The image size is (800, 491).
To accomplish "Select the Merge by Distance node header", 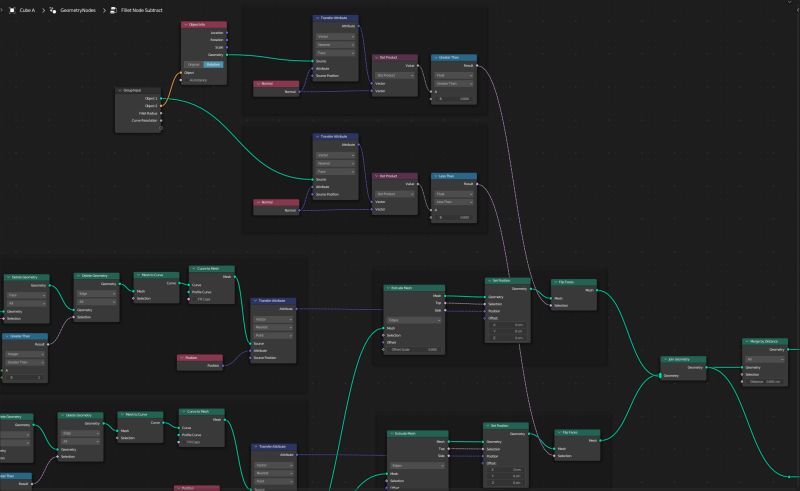I will pos(765,341).
